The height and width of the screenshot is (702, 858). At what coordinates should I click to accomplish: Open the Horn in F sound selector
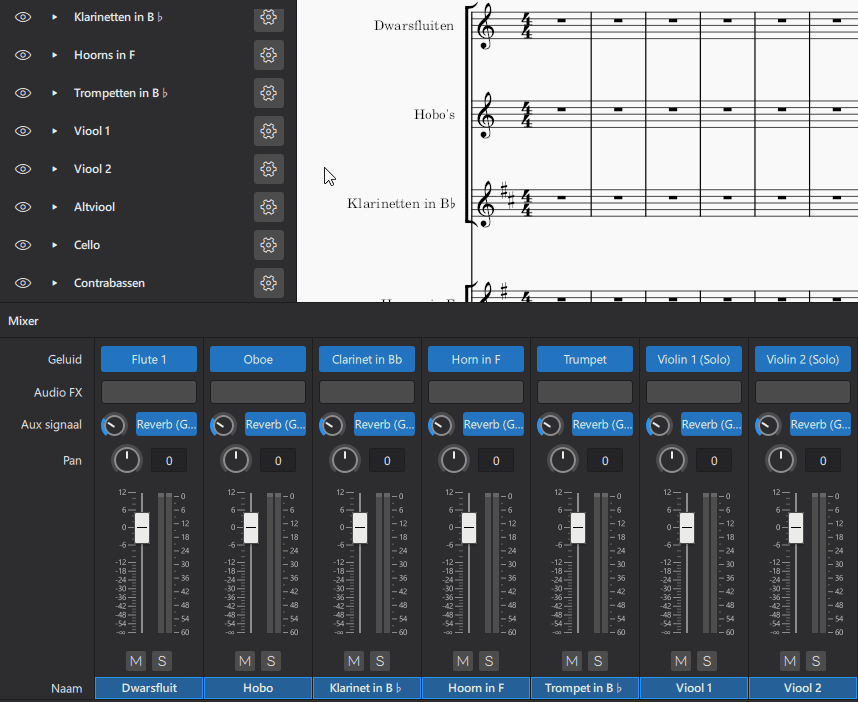click(x=476, y=359)
